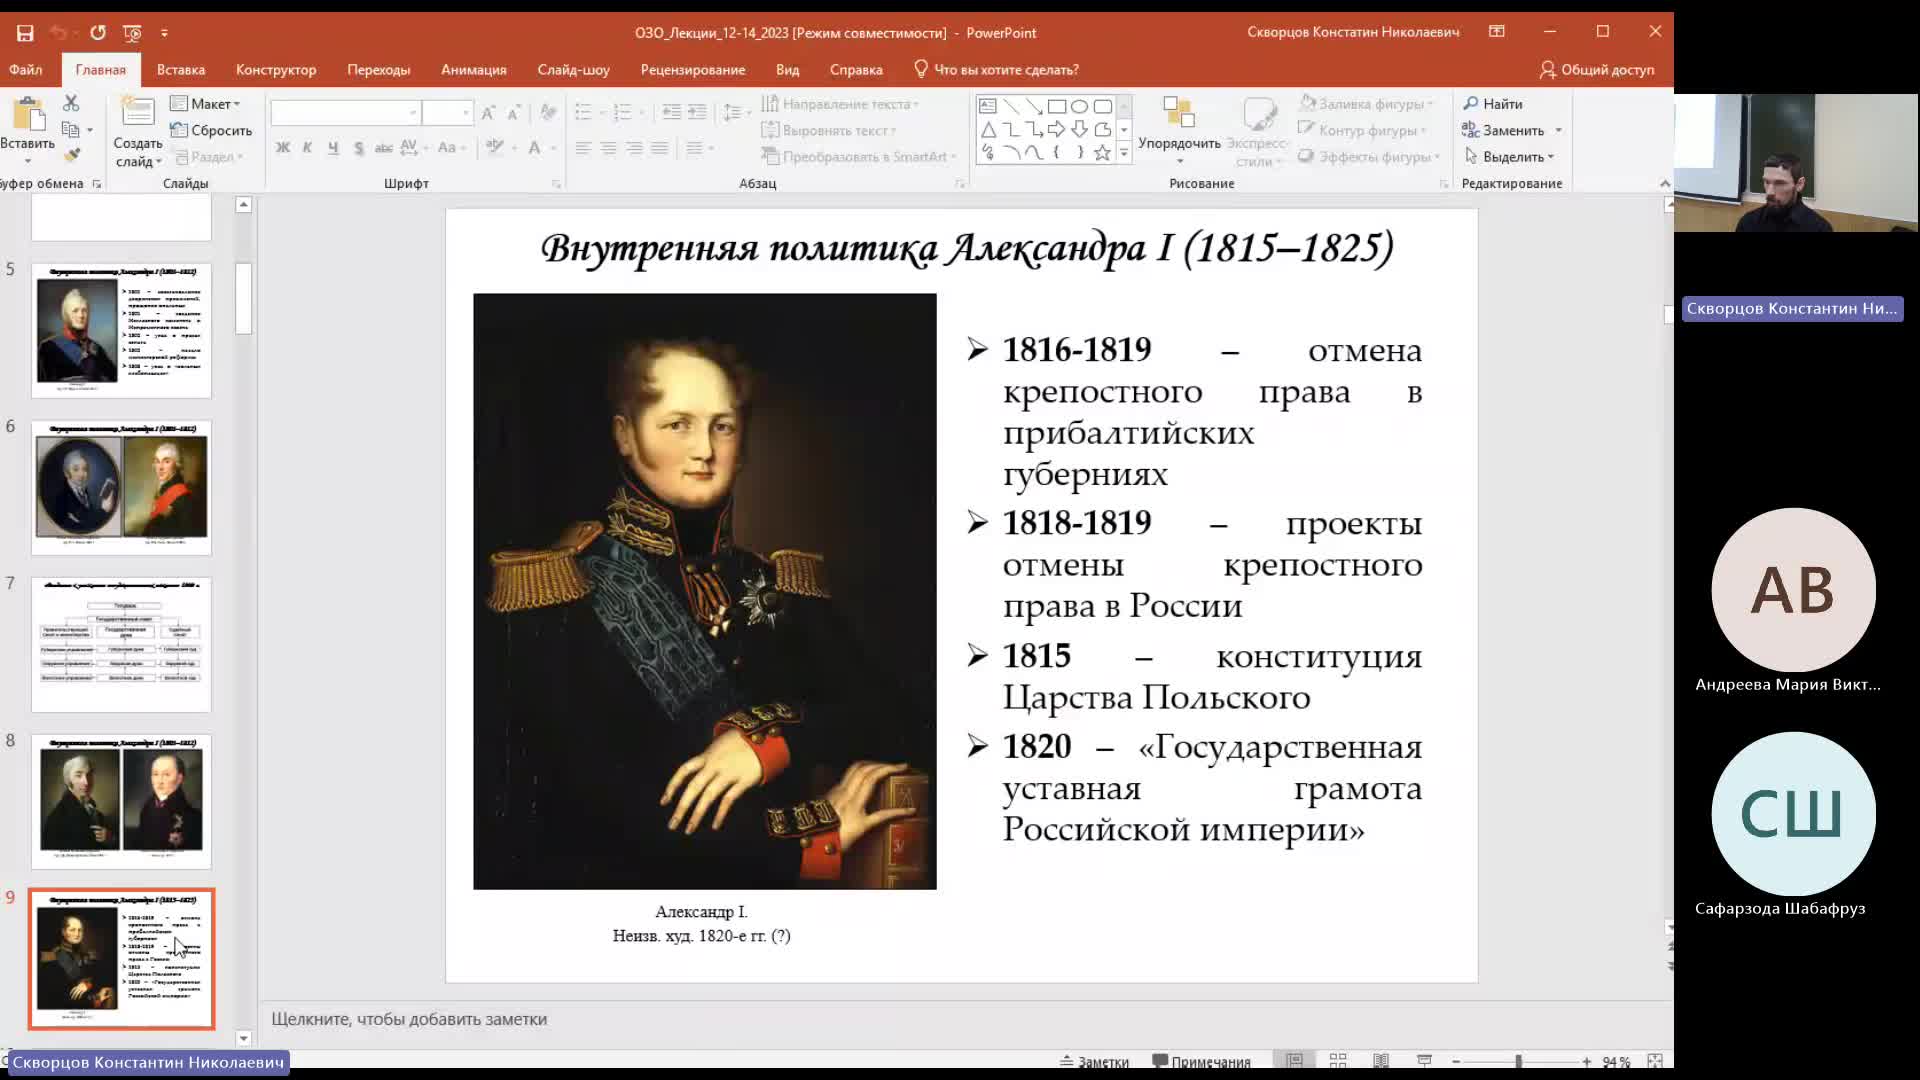Switch to Переходы tab

tap(379, 70)
